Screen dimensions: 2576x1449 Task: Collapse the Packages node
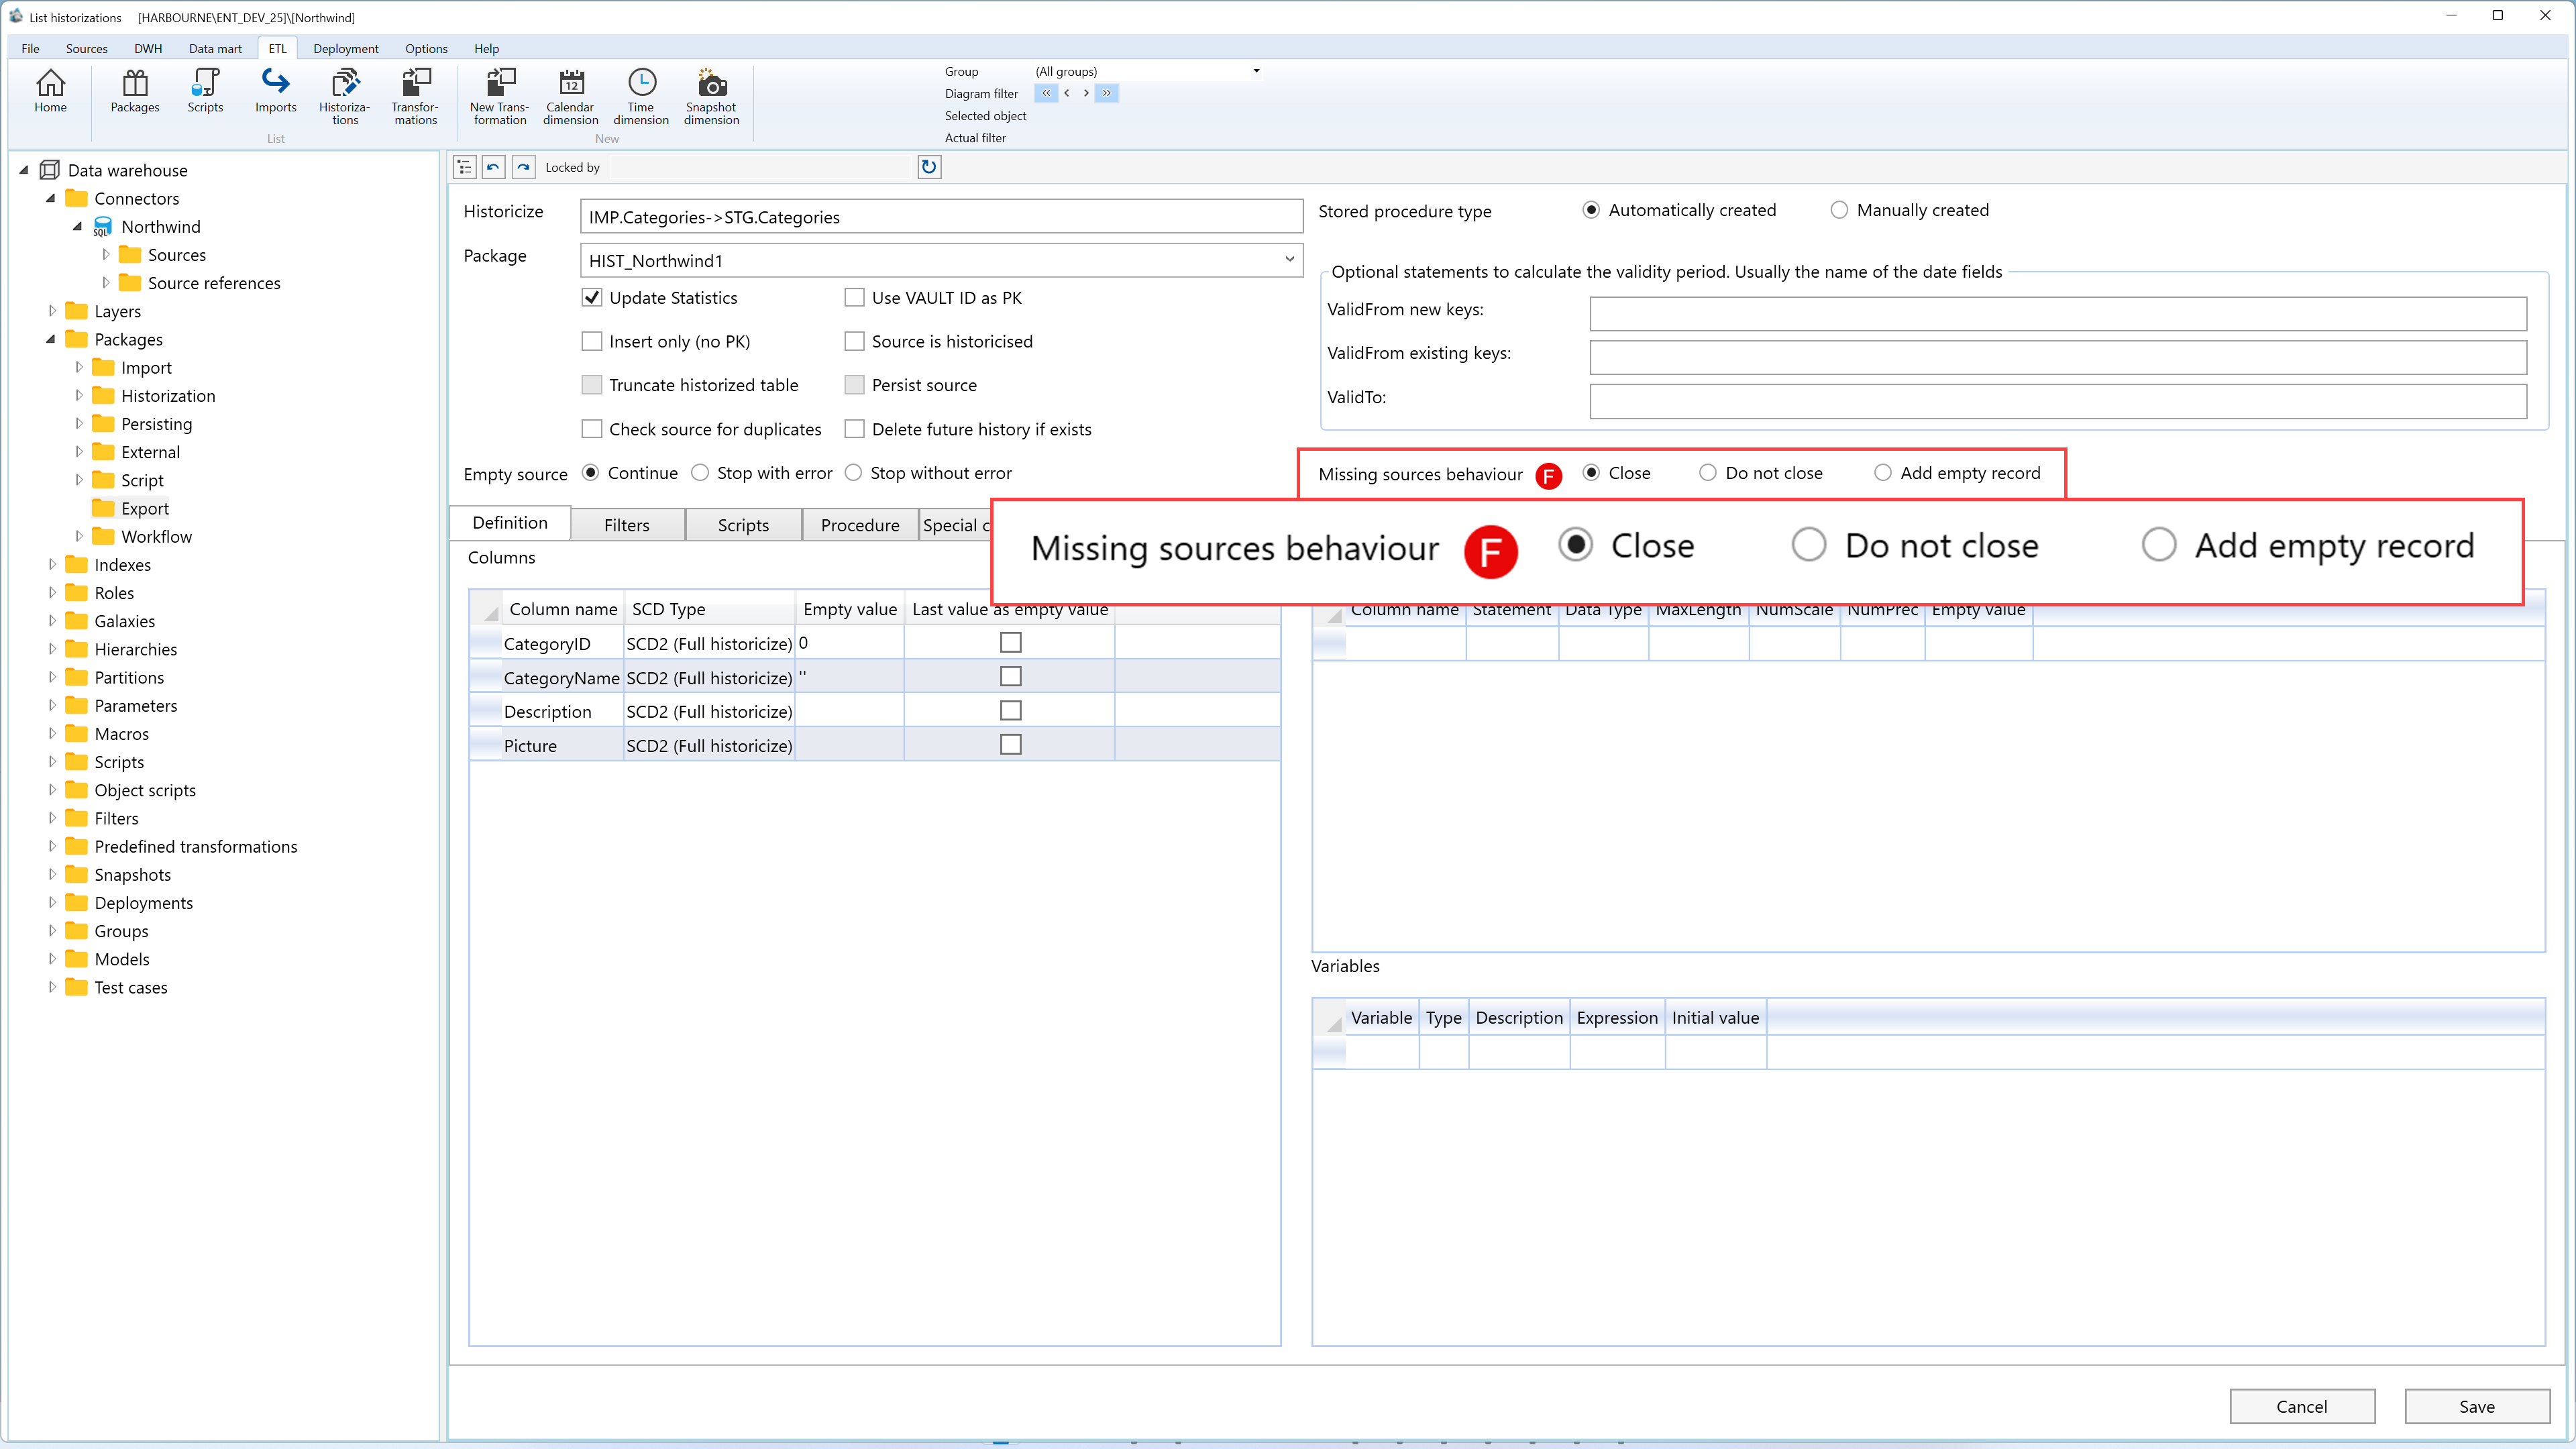51,339
